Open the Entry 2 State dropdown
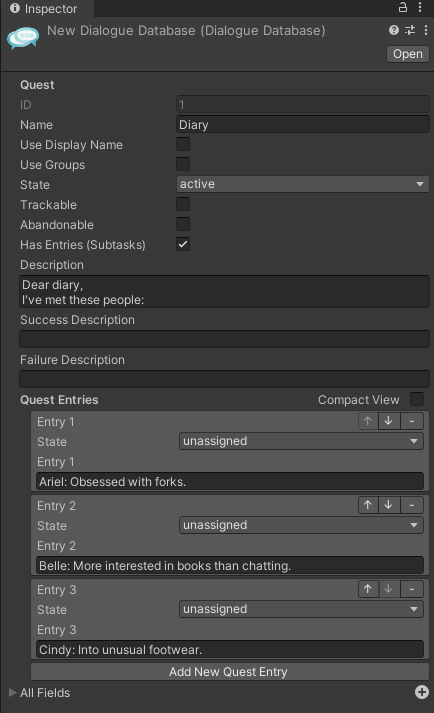This screenshot has width=434, height=713. 301,525
